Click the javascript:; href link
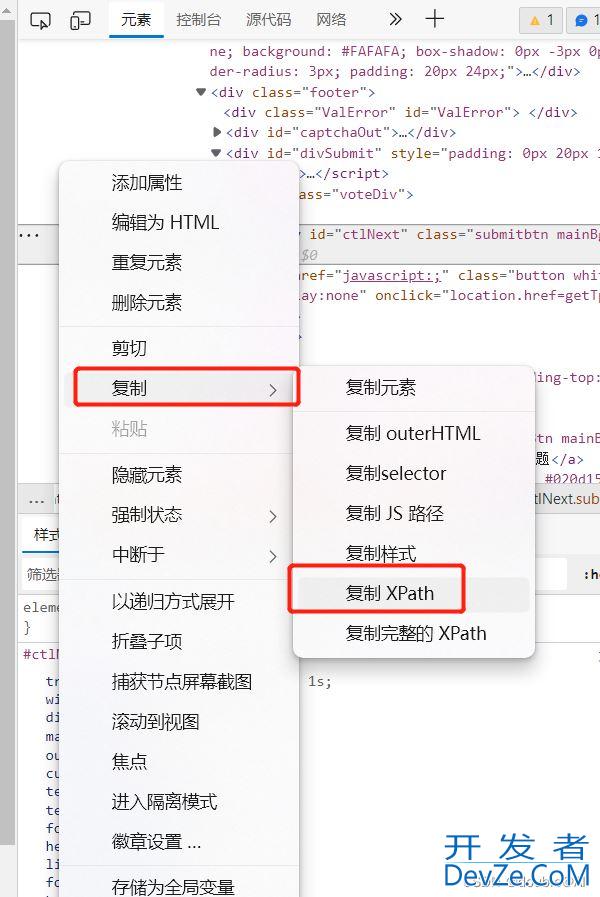The image size is (600, 897). [392, 276]
